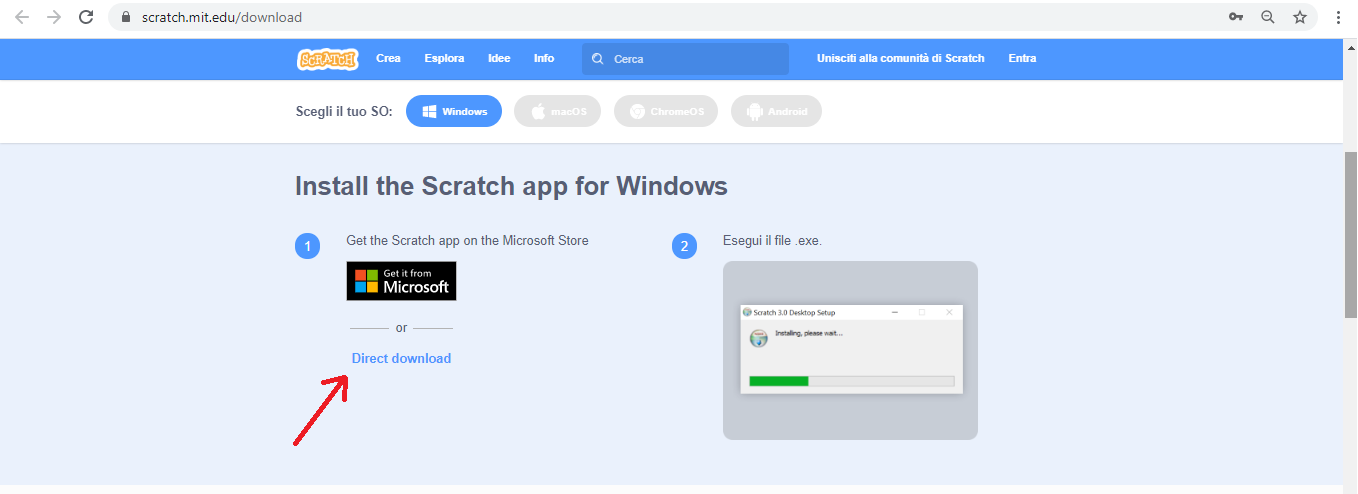Click the text Esegui il file .exe.

772,241
